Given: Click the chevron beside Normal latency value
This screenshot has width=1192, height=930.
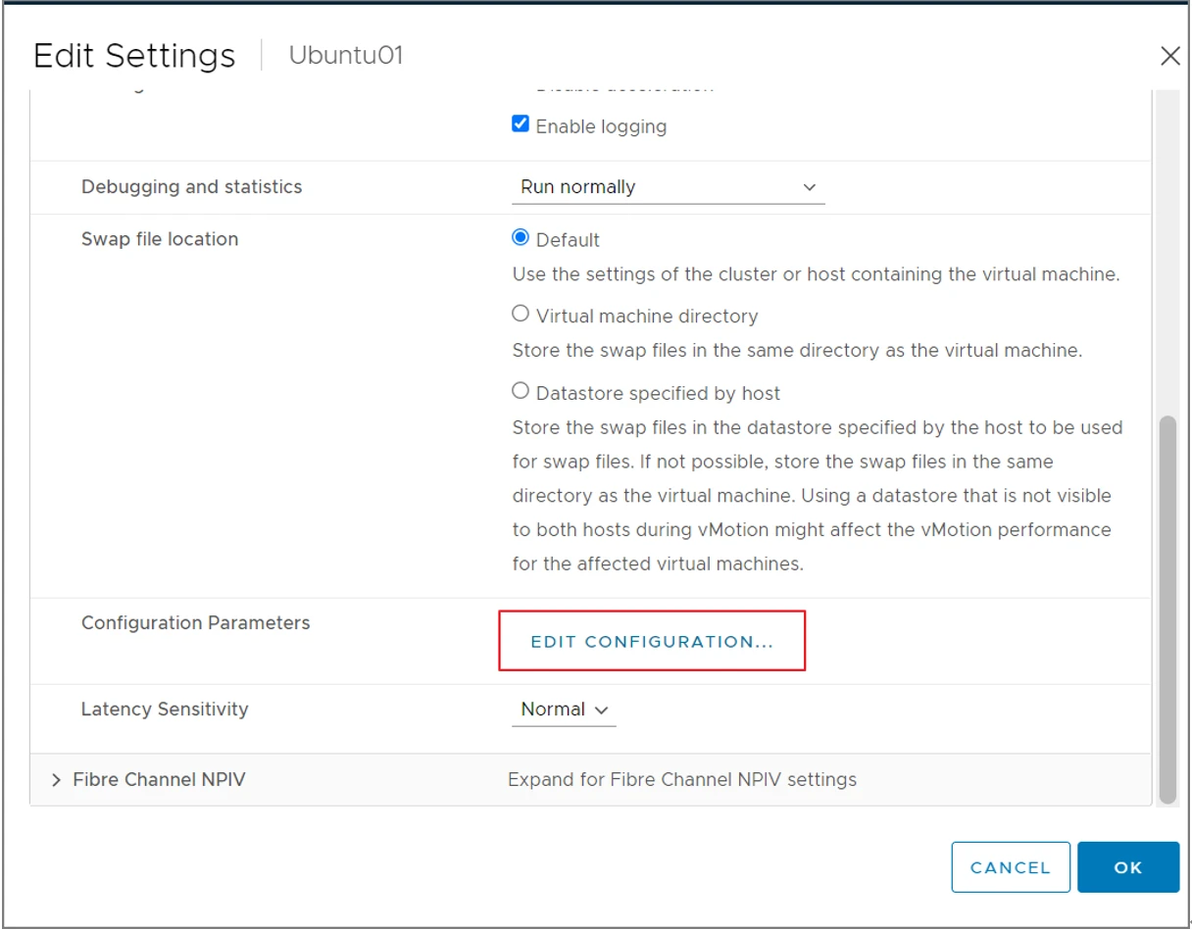Looking at the screenshot, I should [602, 710].
